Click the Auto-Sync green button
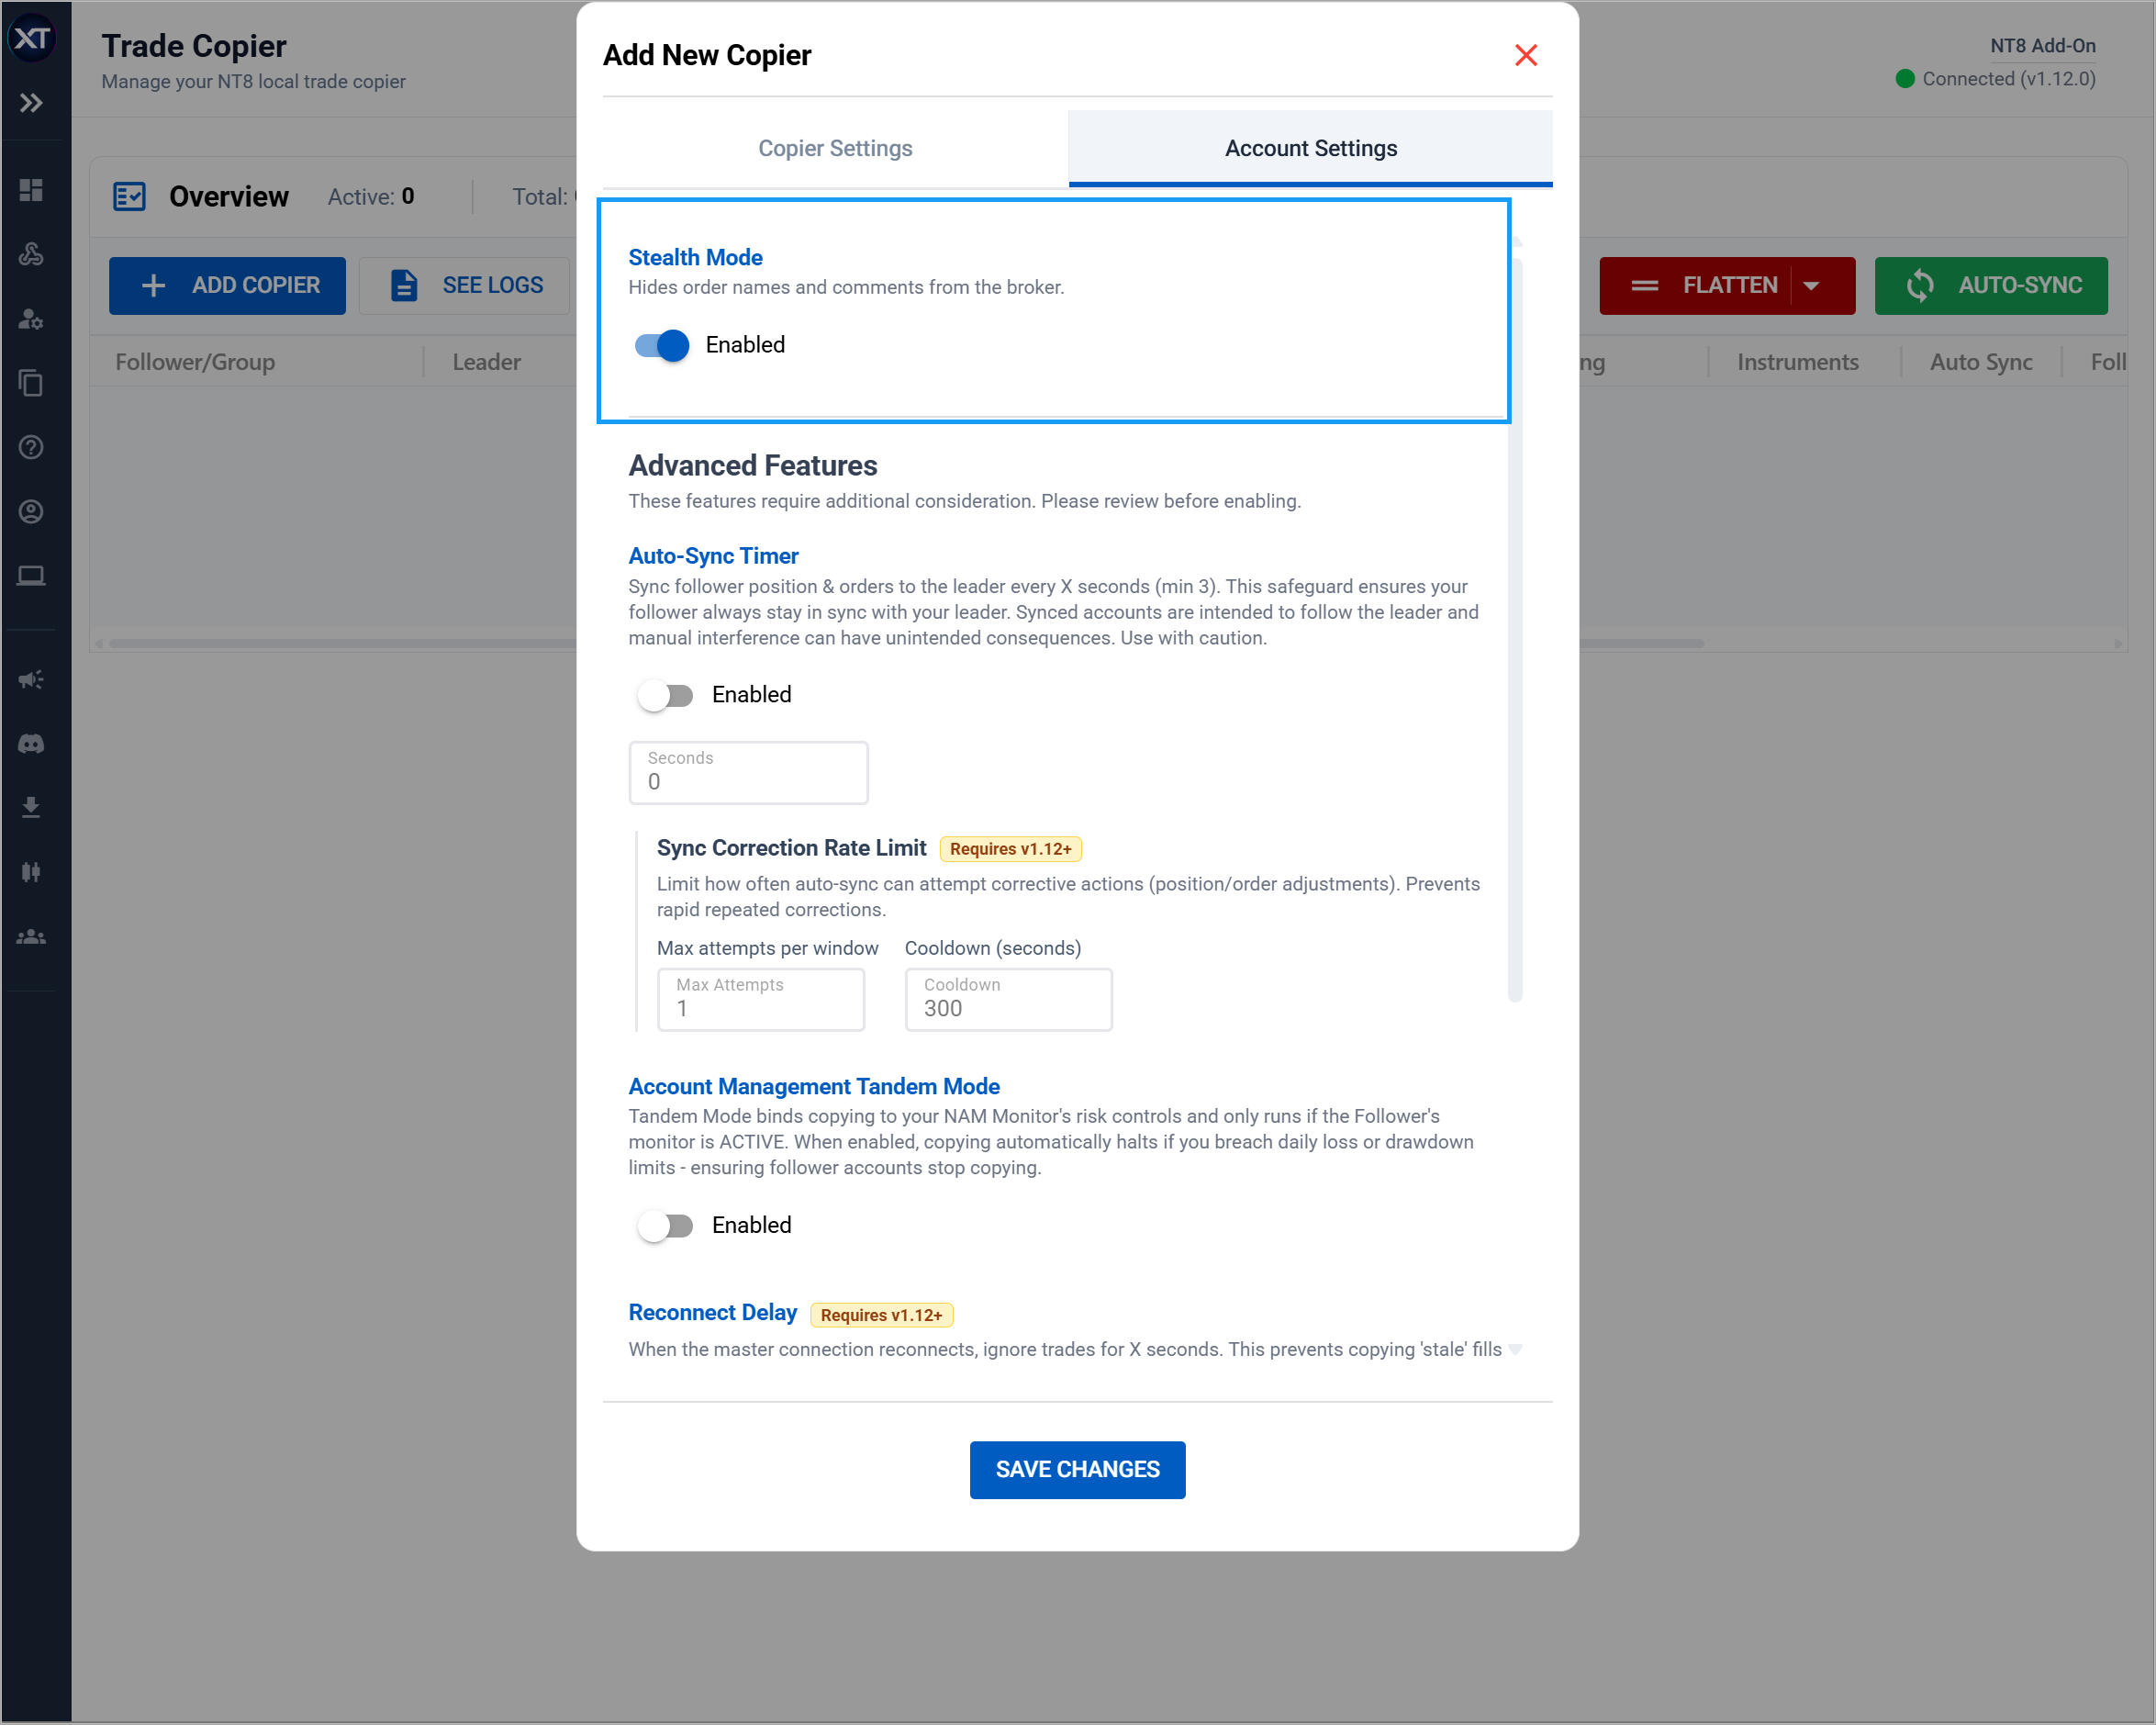This screenshot has height=1725, width=2156. pos(1990,286)
